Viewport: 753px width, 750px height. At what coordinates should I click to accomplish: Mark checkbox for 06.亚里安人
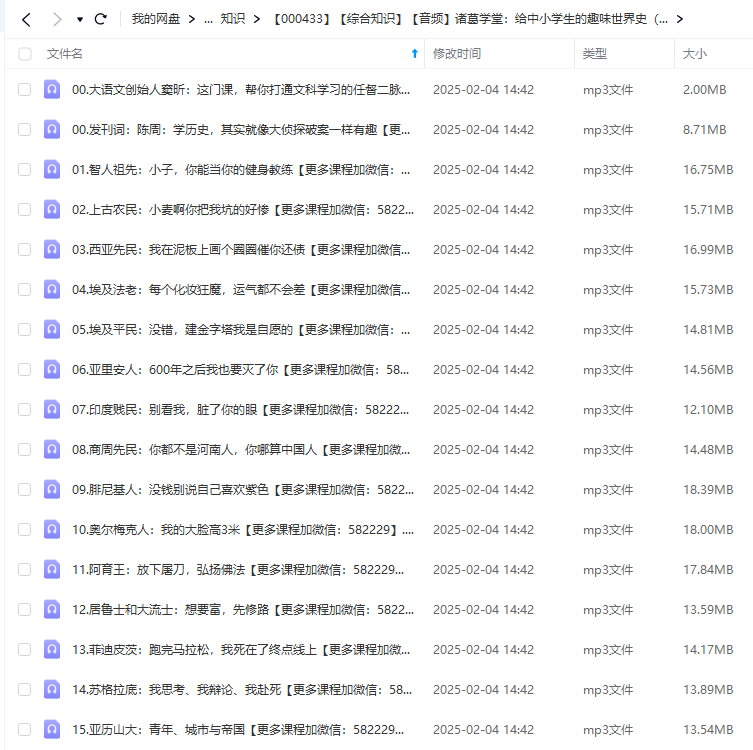point(24,370)
